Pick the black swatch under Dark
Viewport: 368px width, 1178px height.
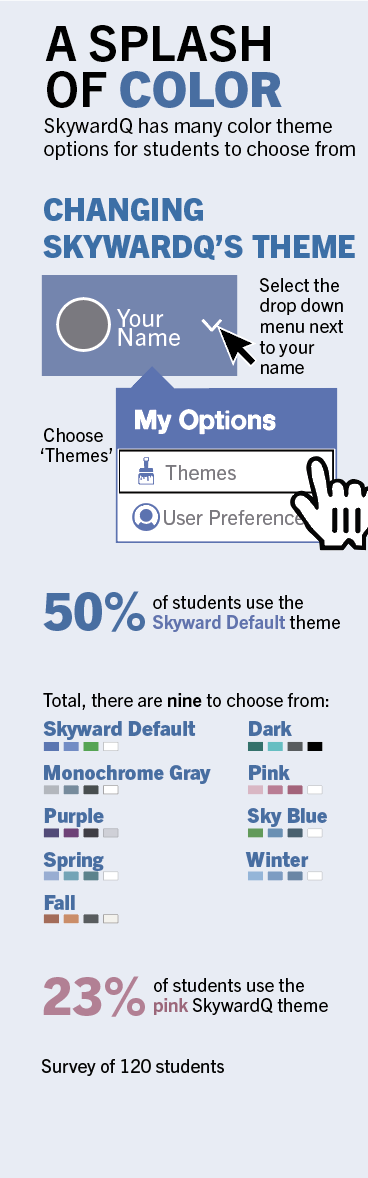315,747
